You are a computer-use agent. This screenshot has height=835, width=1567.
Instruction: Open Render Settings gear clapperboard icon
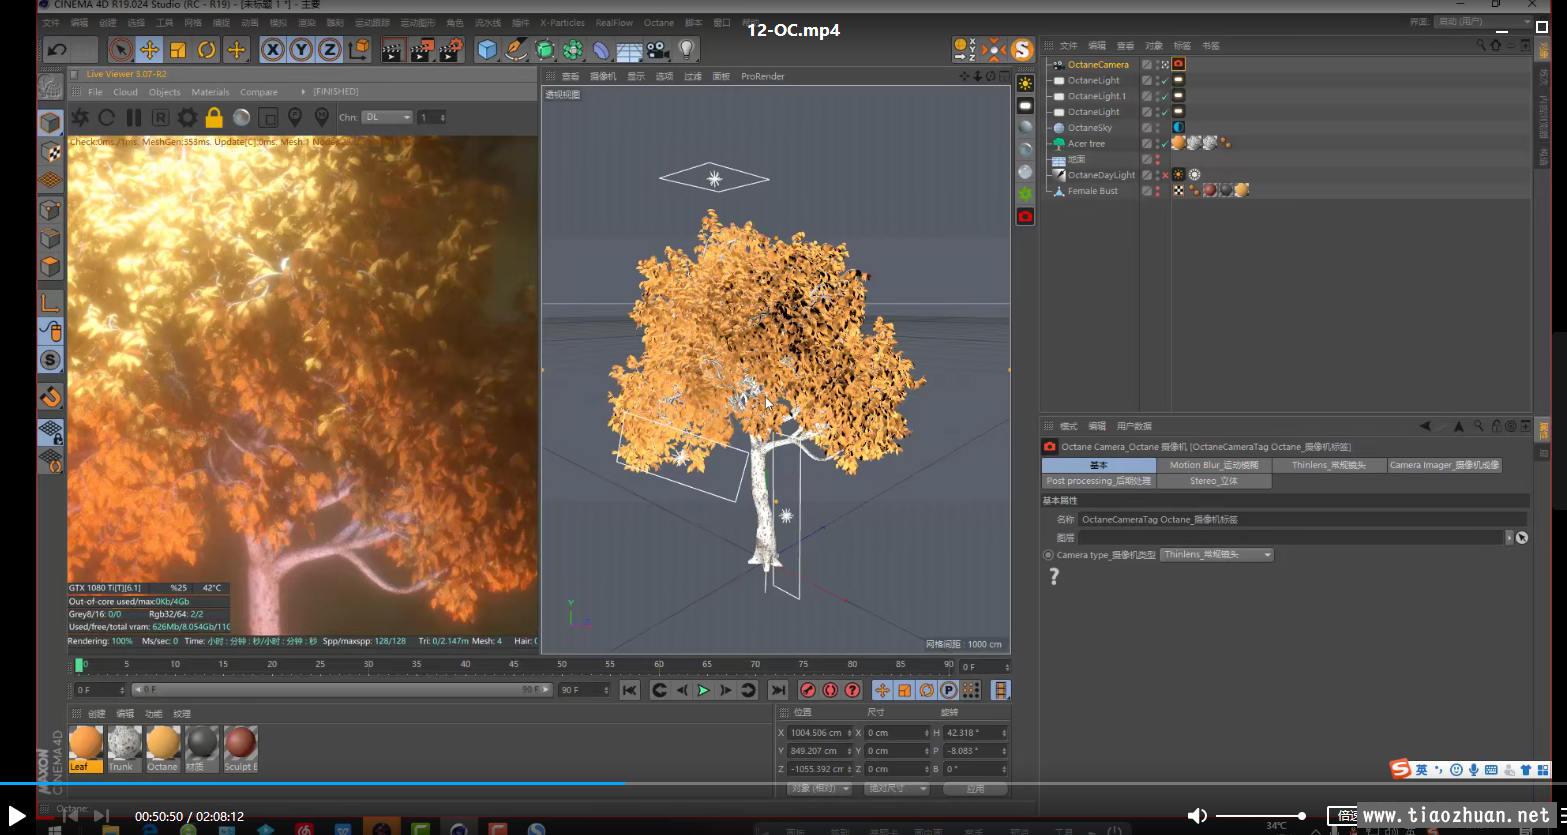point(451,49)
